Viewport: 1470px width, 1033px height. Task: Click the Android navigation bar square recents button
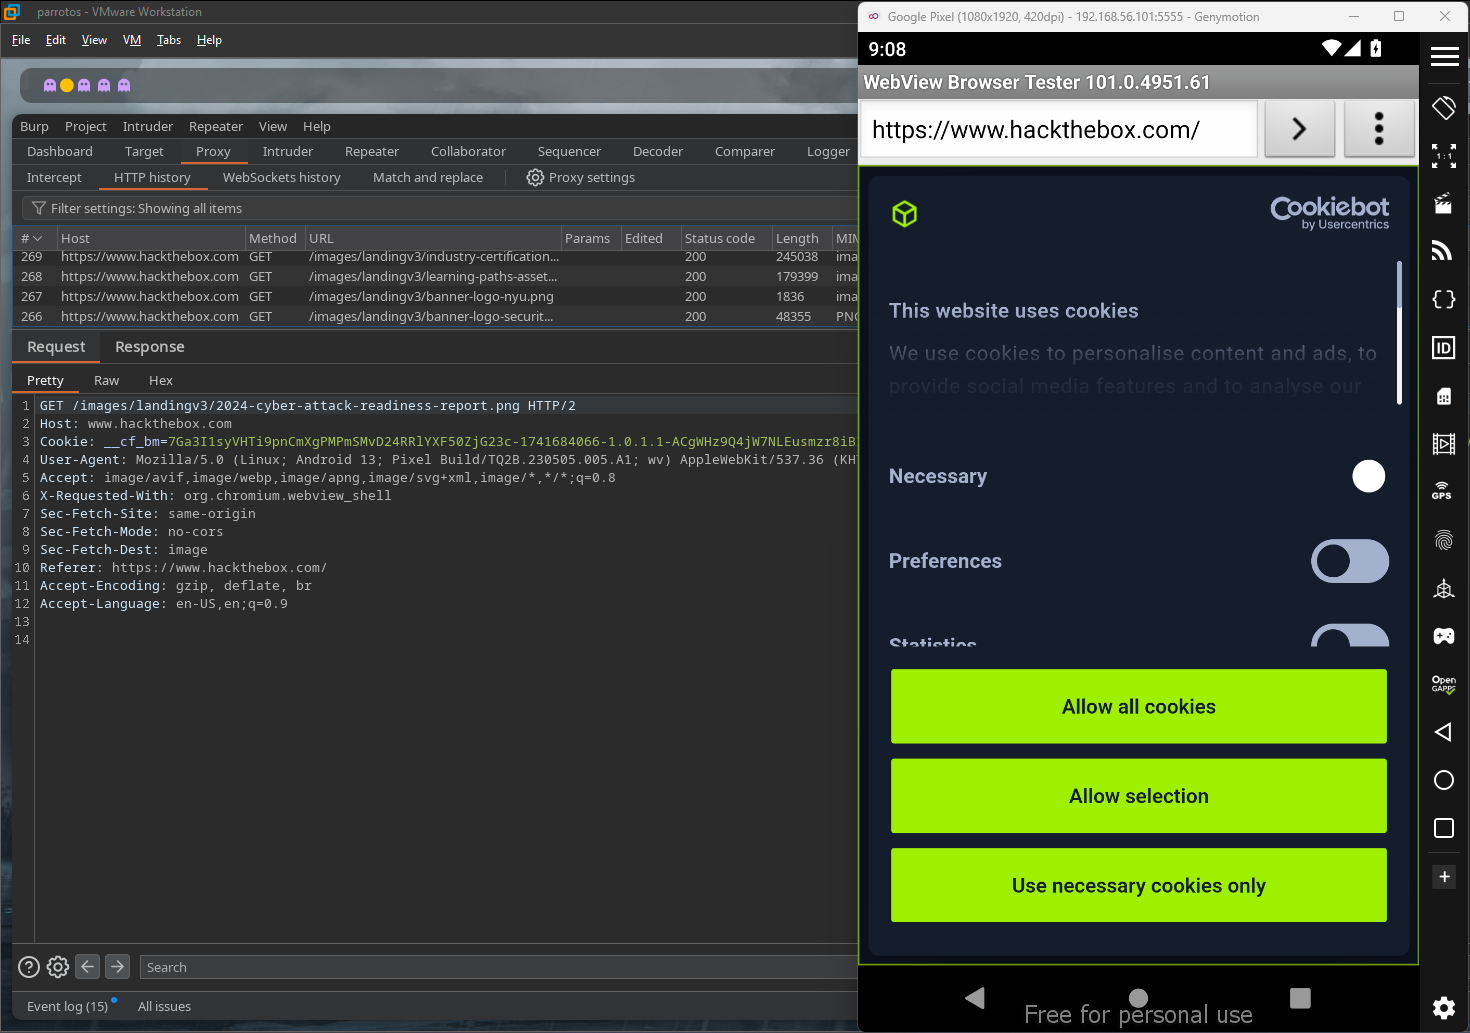click(1300, 997)
